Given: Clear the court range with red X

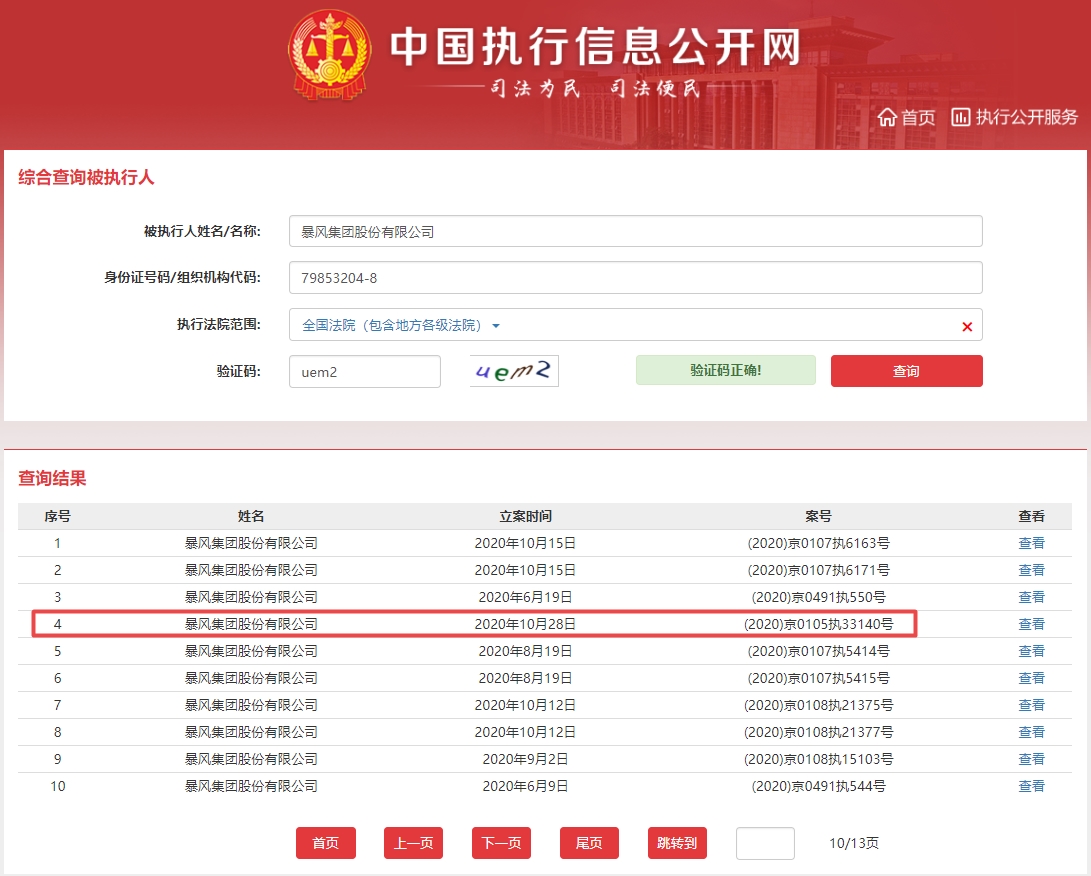Looking at the screenshot, I should pyautogui.click(x=966, y=326).
